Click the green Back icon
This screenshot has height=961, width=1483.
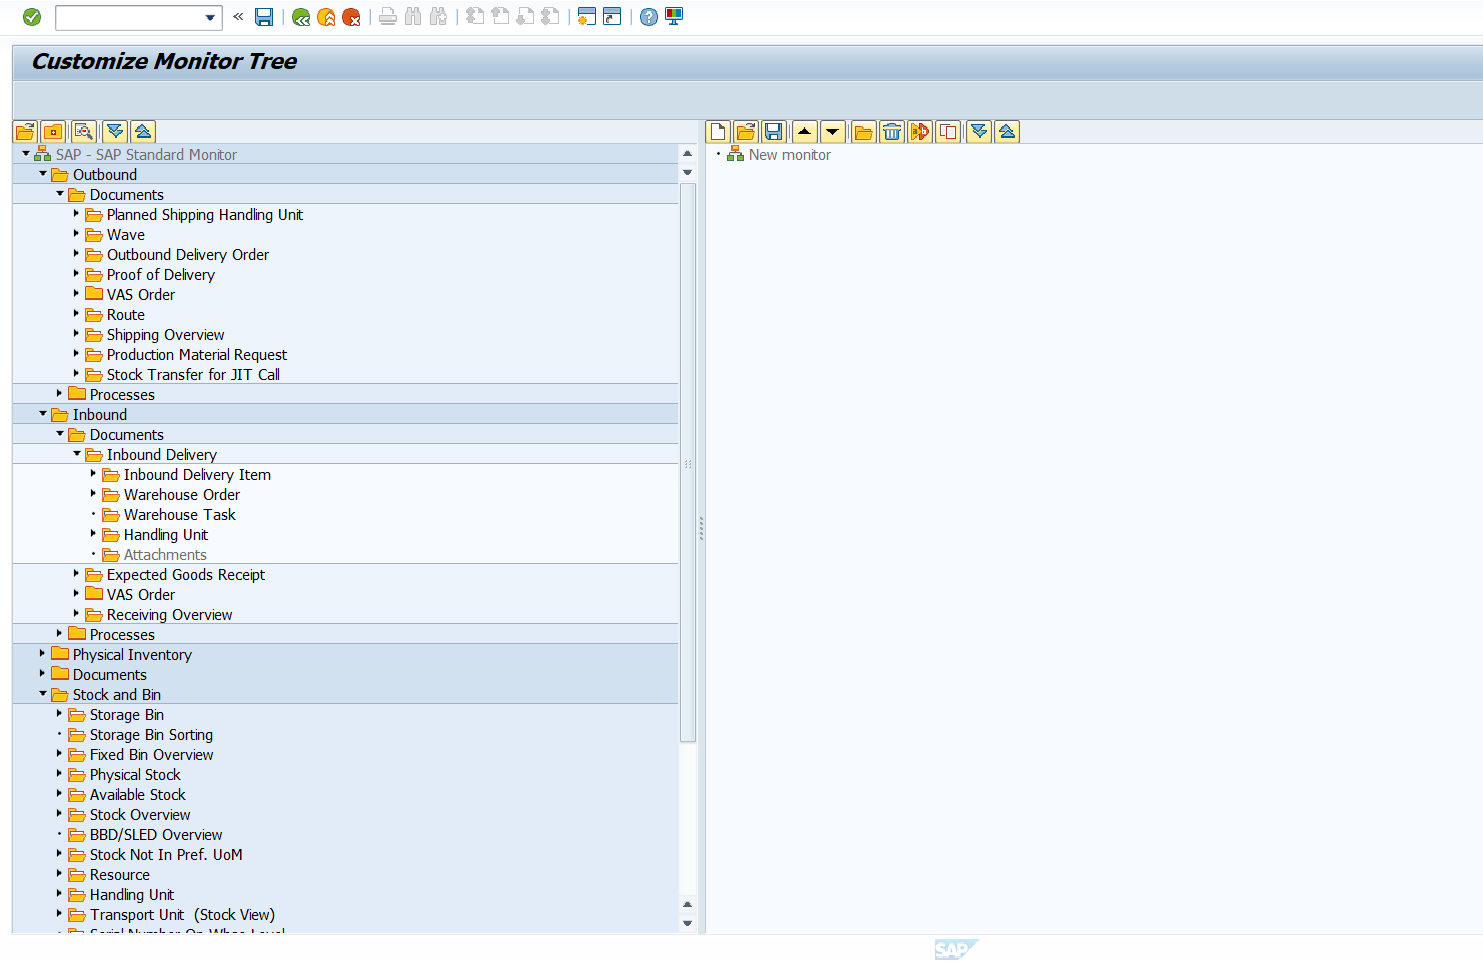pyautogui.click(x=301, y=17)
